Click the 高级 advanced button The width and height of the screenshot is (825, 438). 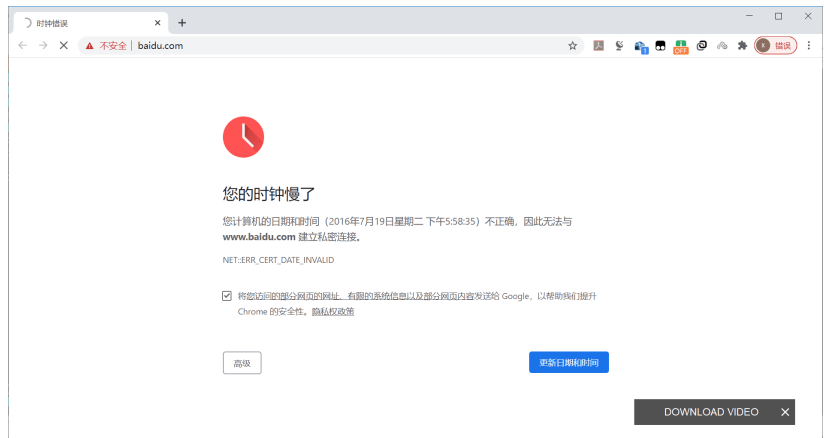242,363
